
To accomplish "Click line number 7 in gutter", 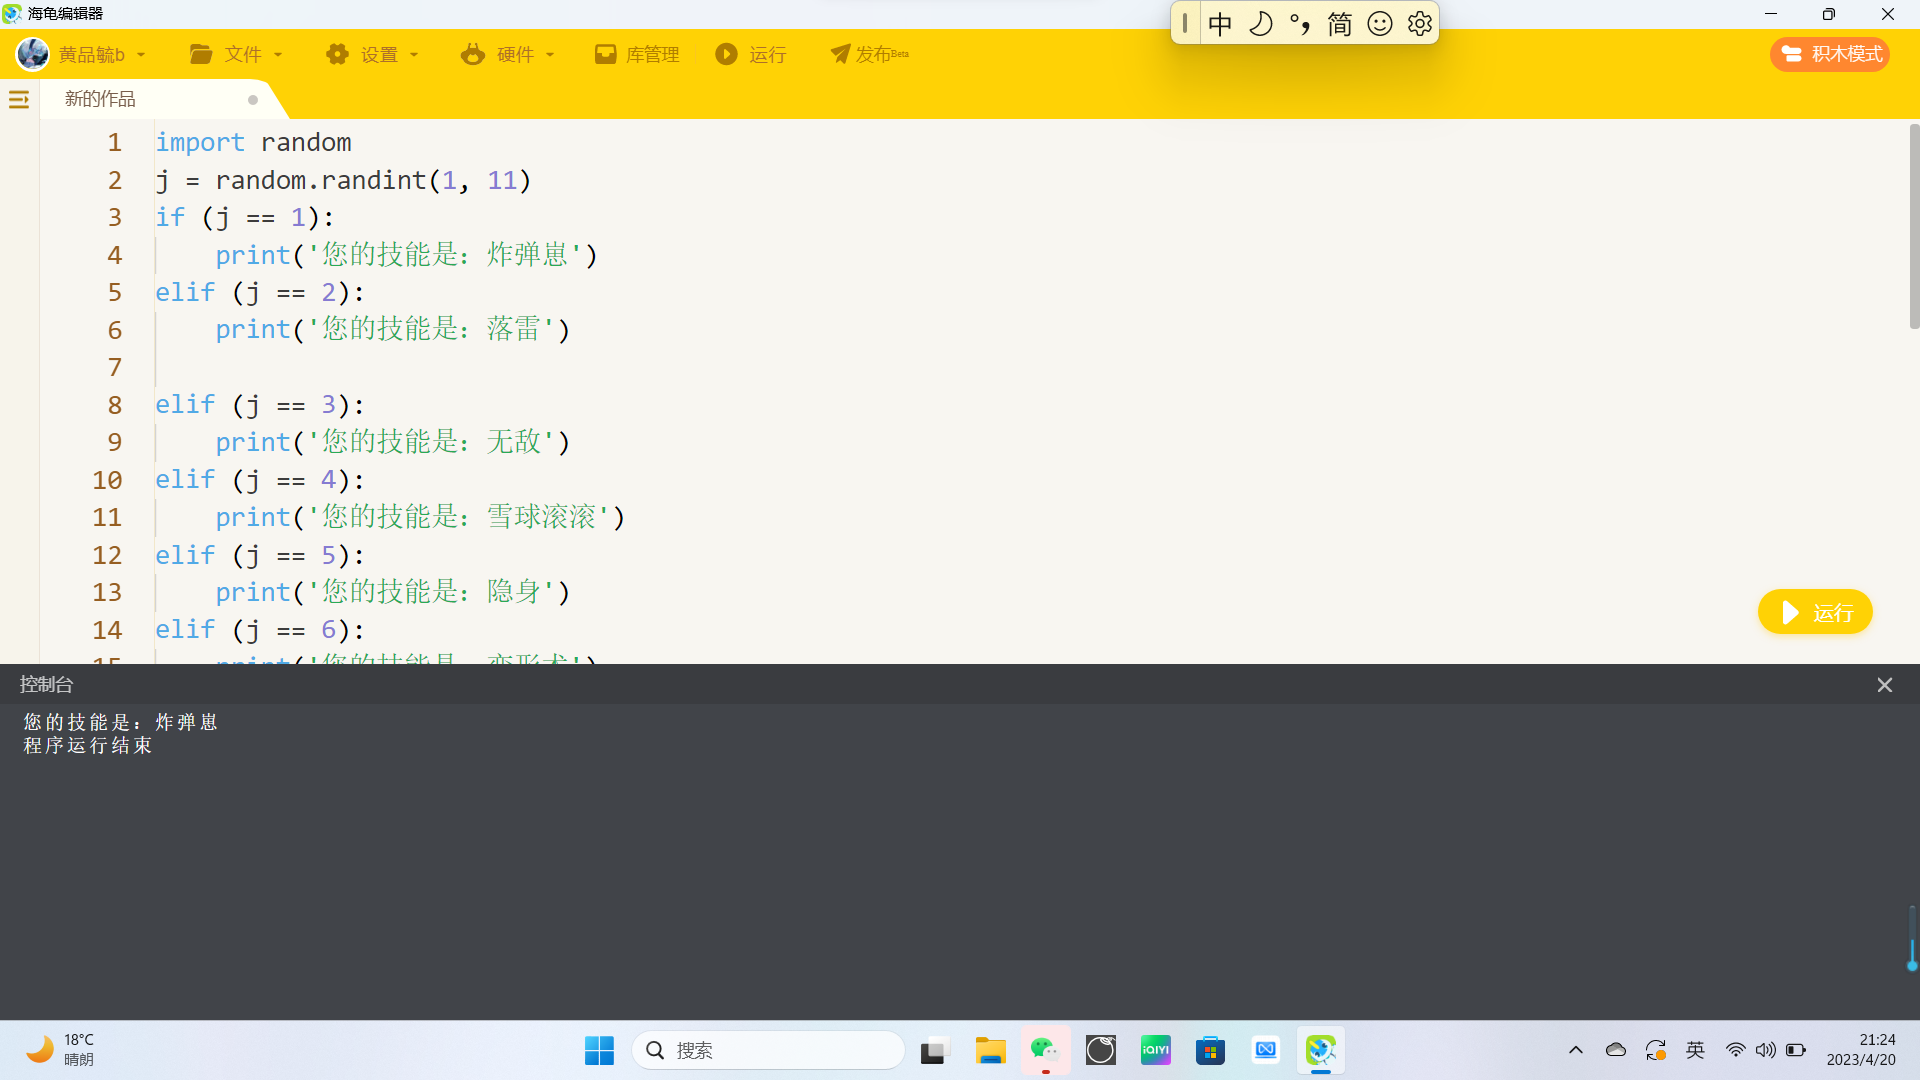I will click(114, 367).
